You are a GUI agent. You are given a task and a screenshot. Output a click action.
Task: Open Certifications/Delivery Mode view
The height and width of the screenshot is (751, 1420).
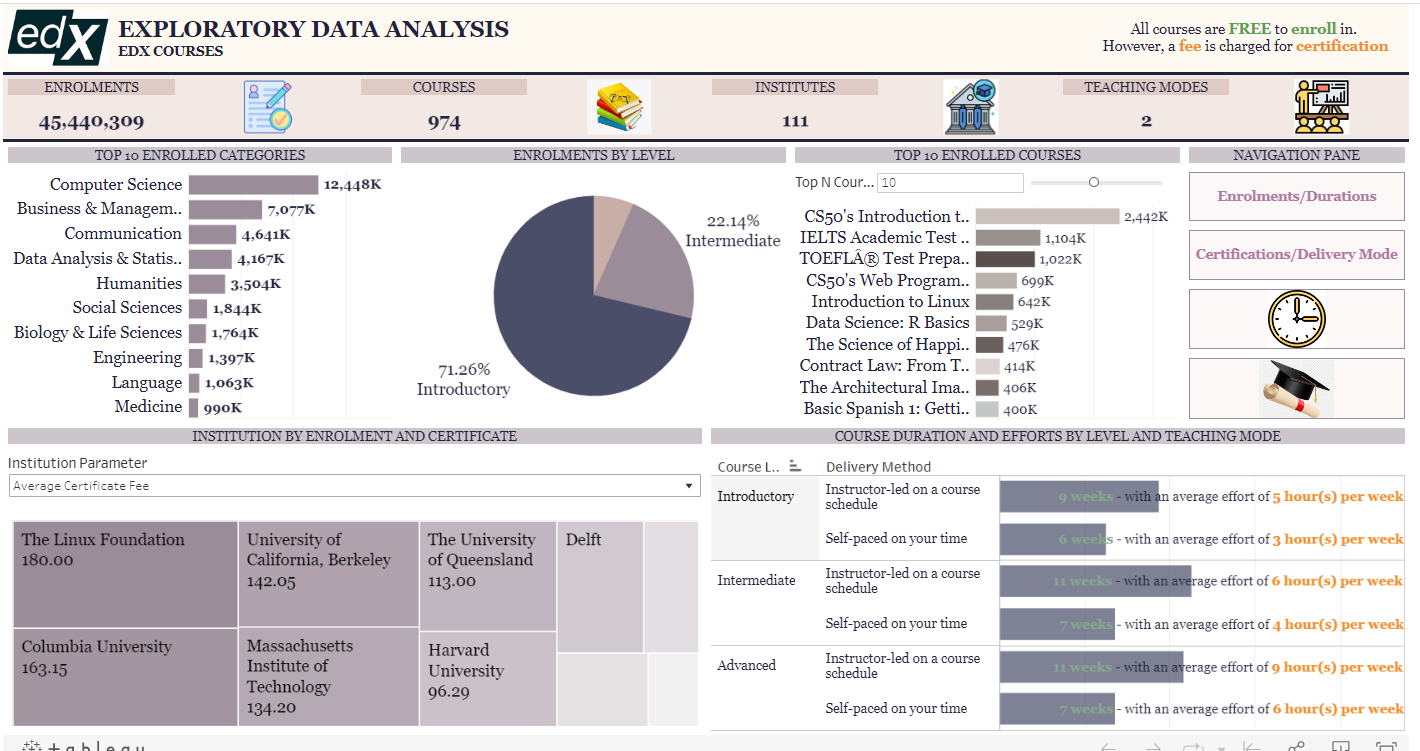(1296, 254)
